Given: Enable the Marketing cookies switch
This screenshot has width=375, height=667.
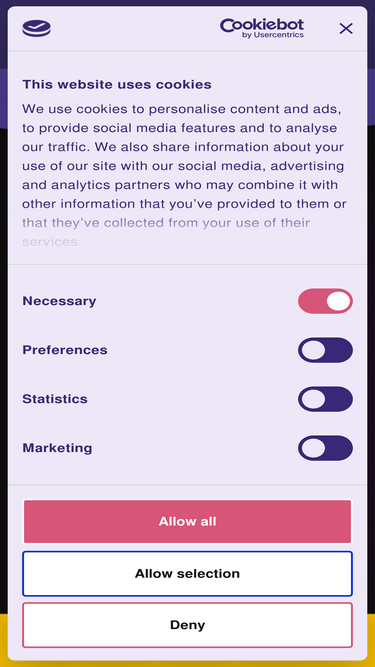Looking at the screenshot, I should click(325, 448).
